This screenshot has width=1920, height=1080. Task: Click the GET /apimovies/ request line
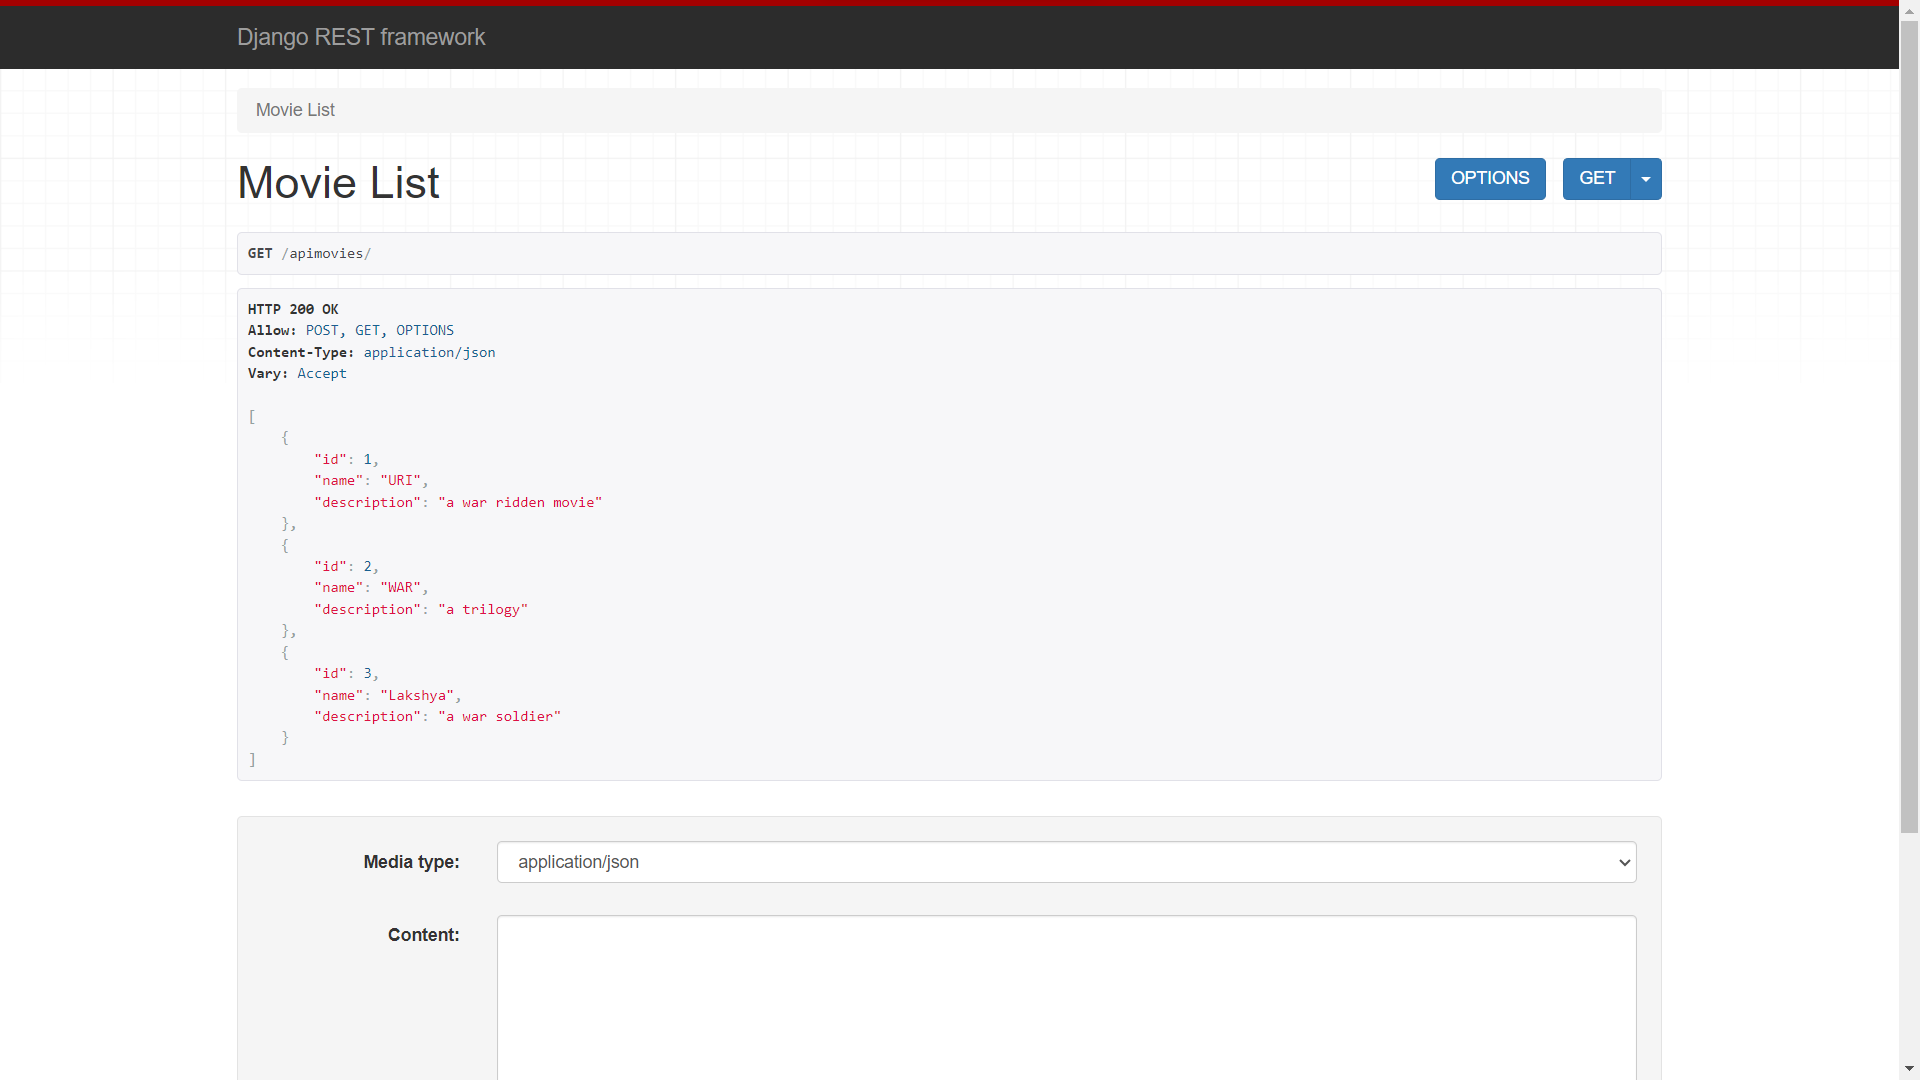[x=309, y=254]
